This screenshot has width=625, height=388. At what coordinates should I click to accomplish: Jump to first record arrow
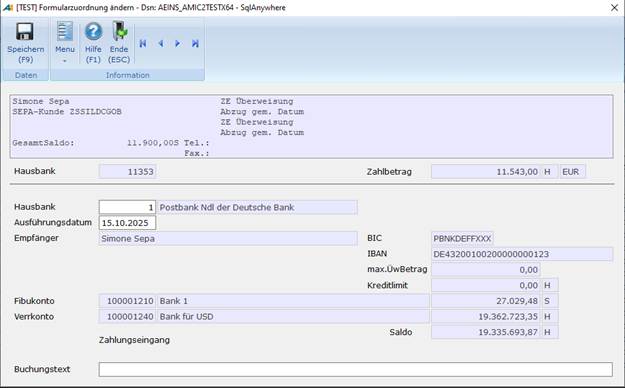143,43
